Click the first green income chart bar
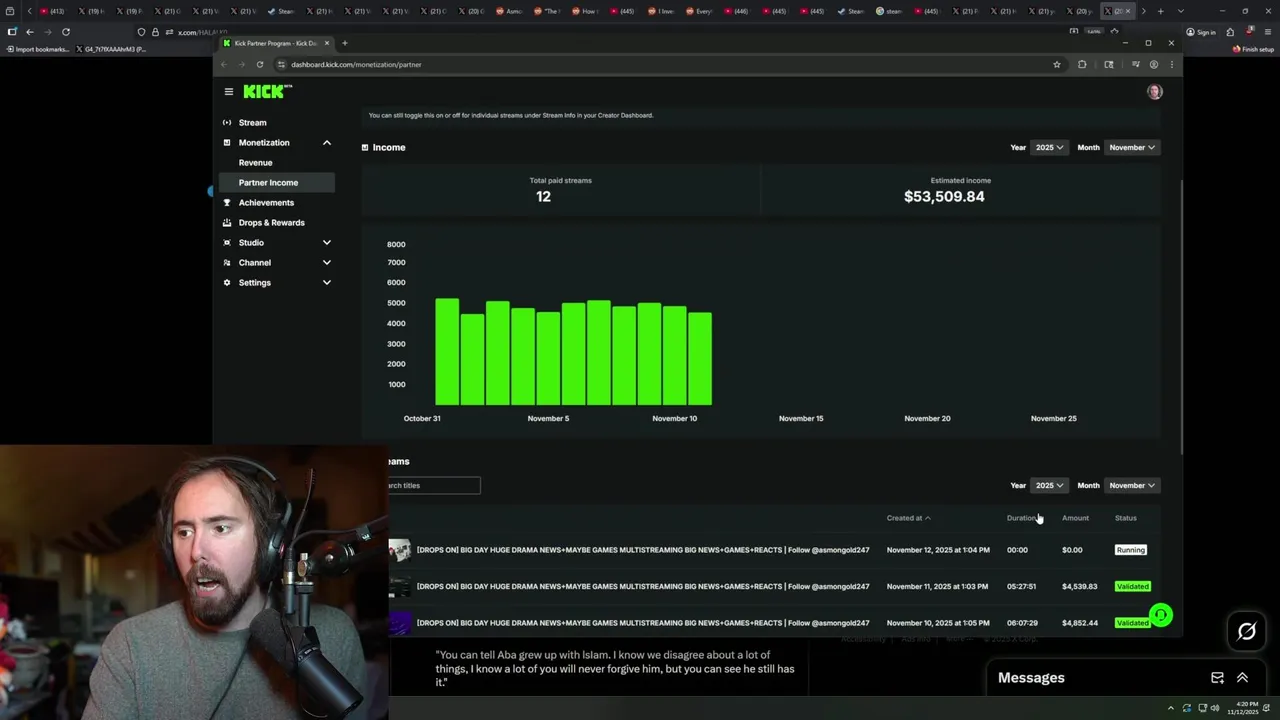This screenshot has height=720, width=1280. [x=447, y=352]
